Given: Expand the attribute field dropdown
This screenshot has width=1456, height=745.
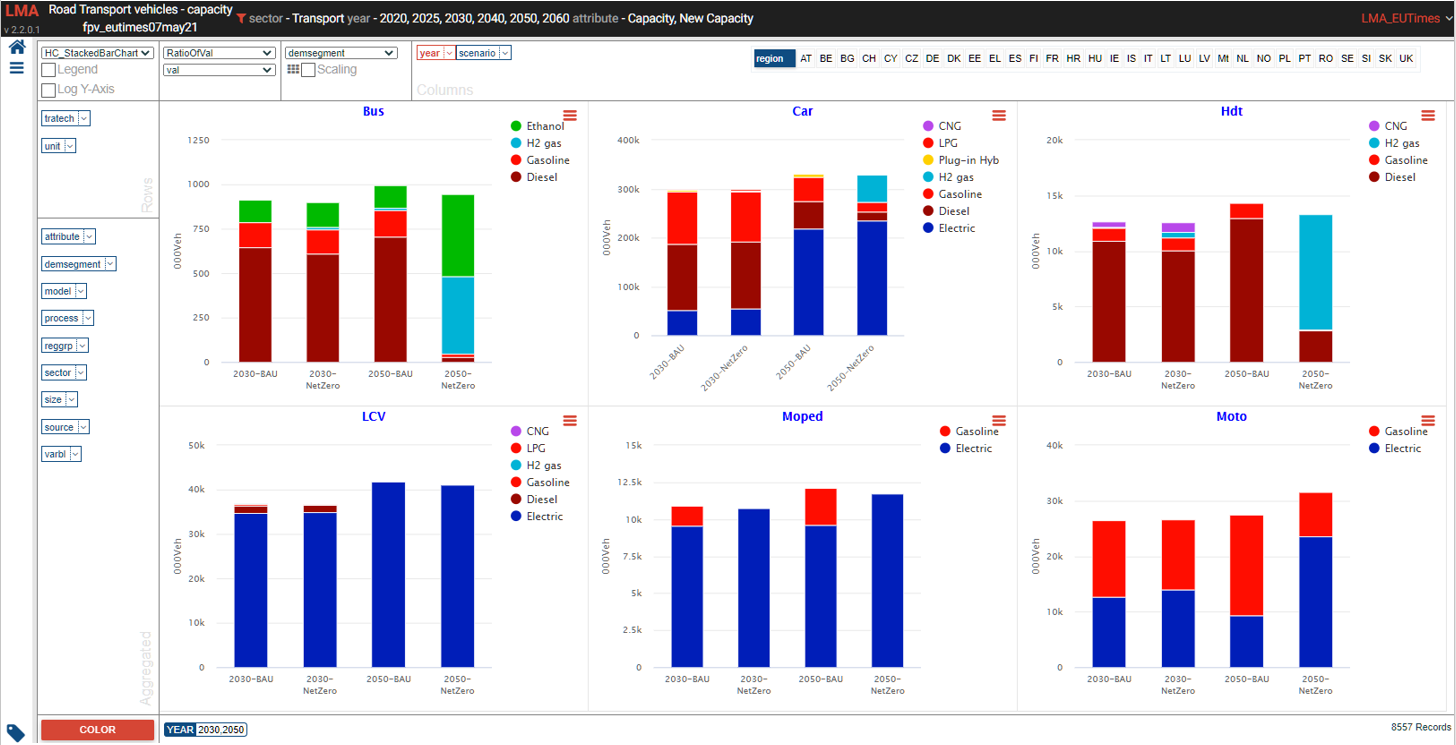Looking at the screenshot, I should (89, 236).
